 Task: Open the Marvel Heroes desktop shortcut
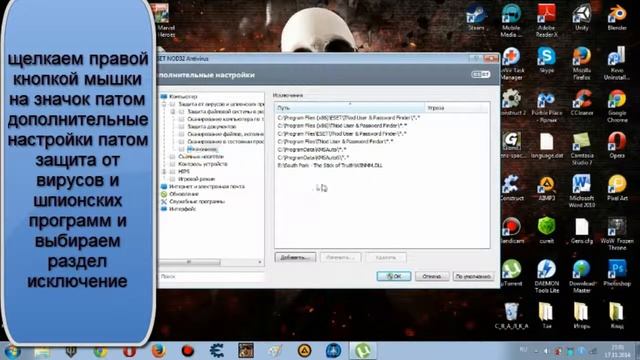(165, 20)
